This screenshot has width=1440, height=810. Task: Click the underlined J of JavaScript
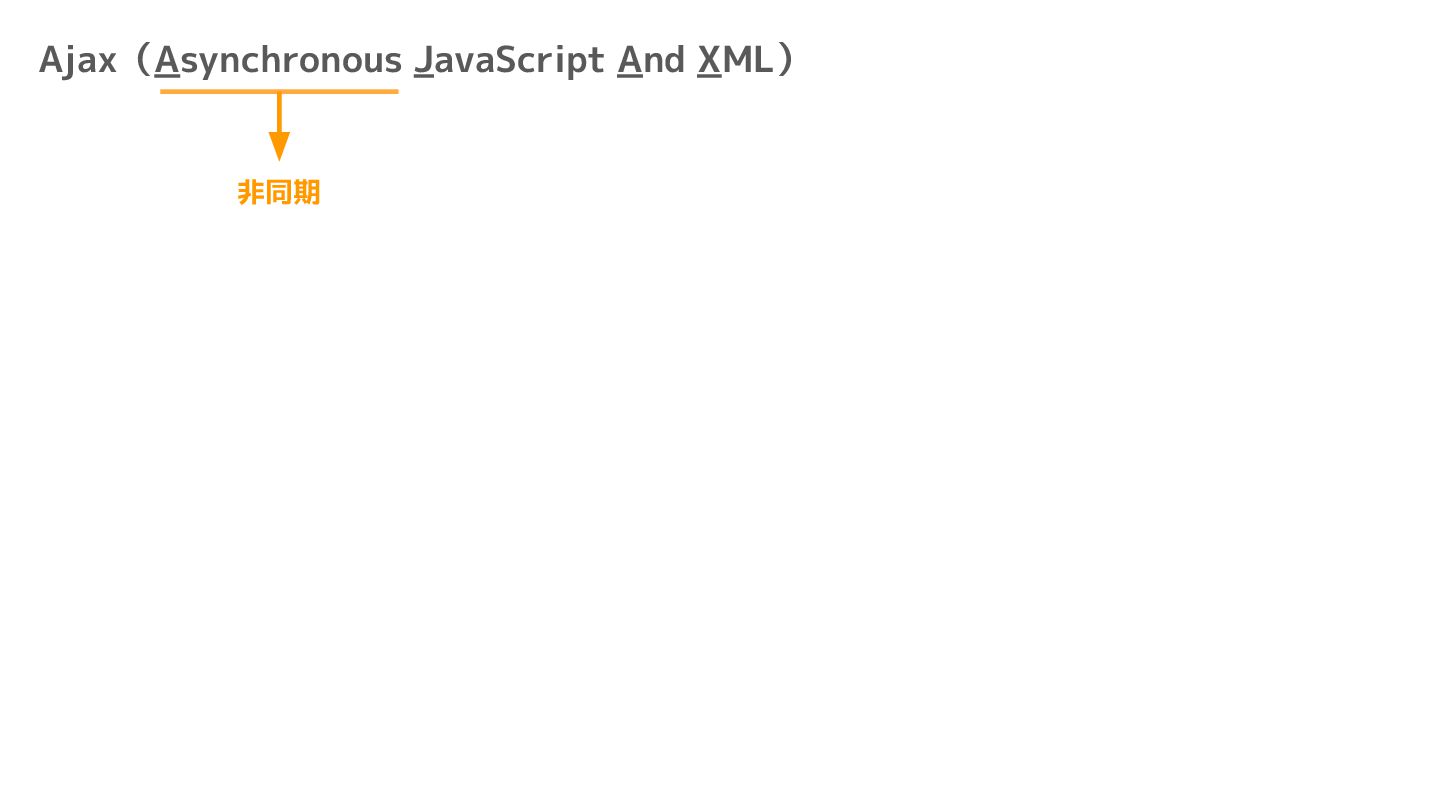[x=424, y=61]
